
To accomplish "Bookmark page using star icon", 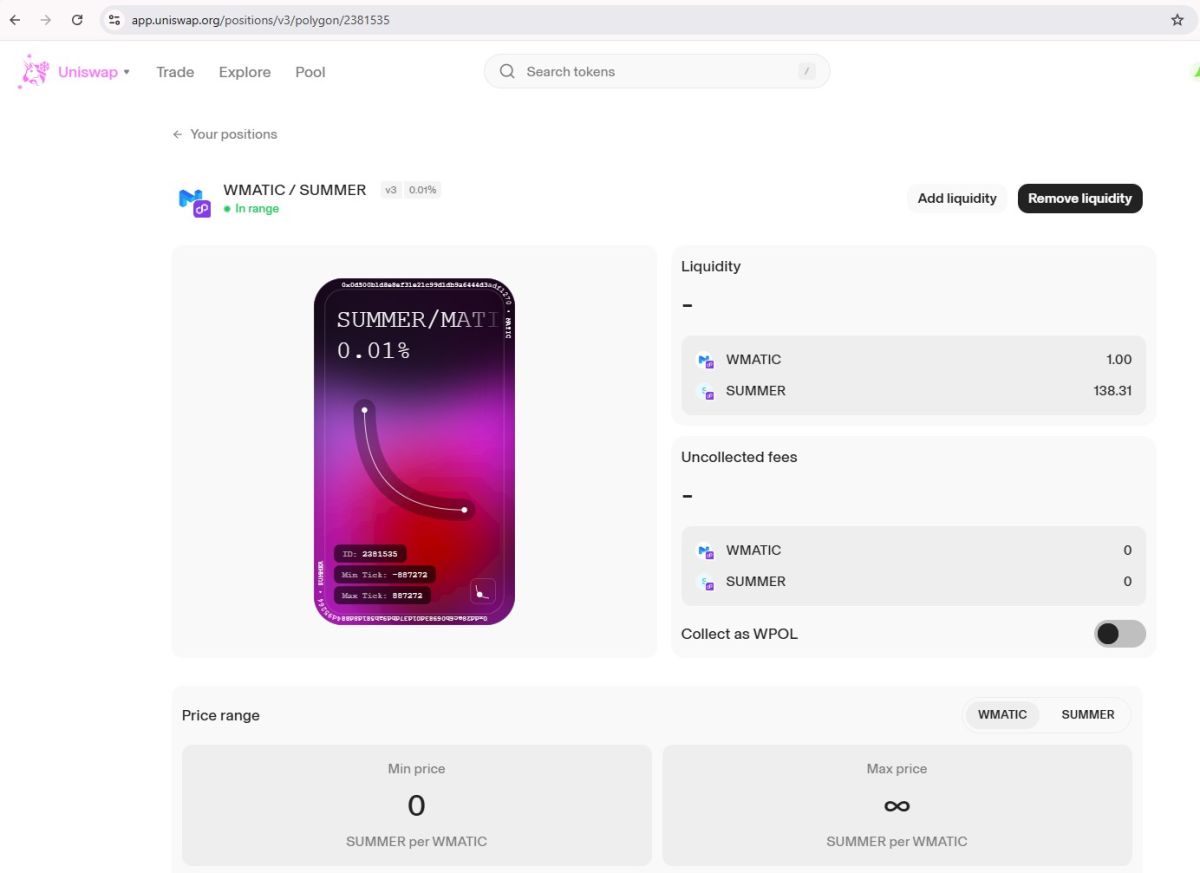I will click(x=1177, y=20).
